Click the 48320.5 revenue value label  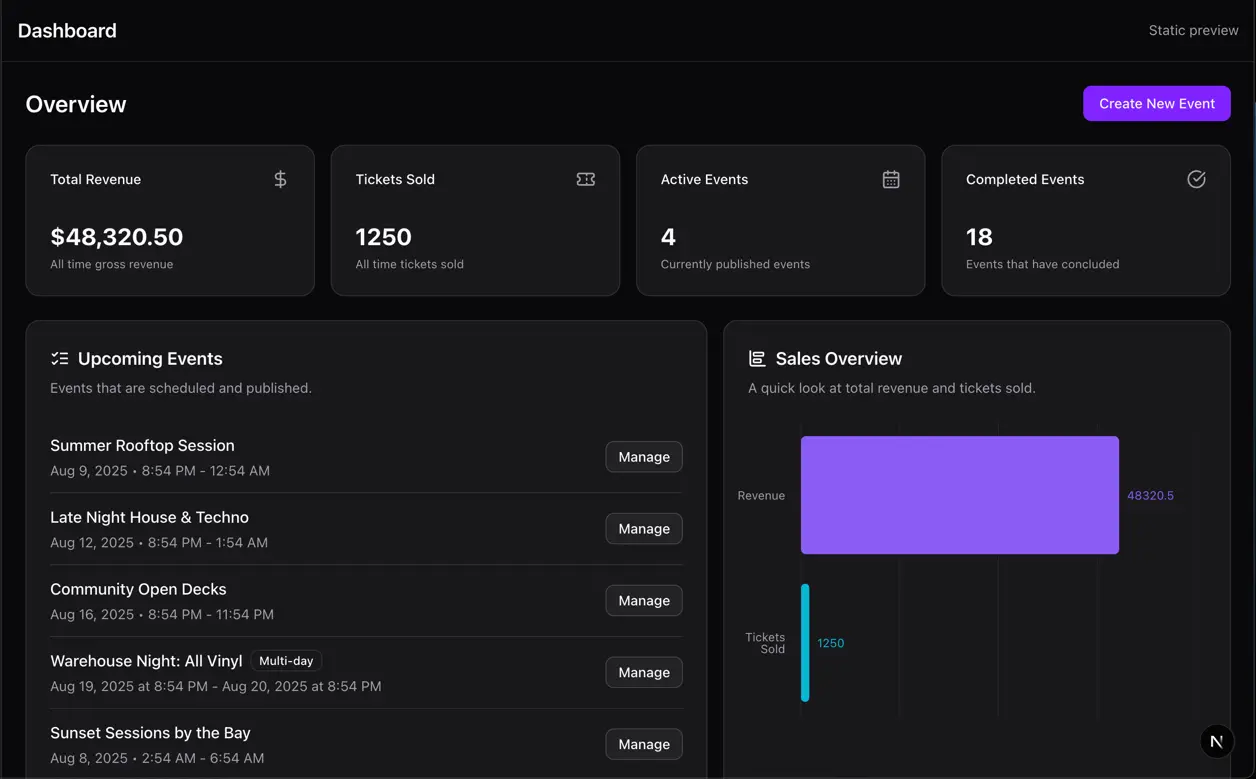1151,495
